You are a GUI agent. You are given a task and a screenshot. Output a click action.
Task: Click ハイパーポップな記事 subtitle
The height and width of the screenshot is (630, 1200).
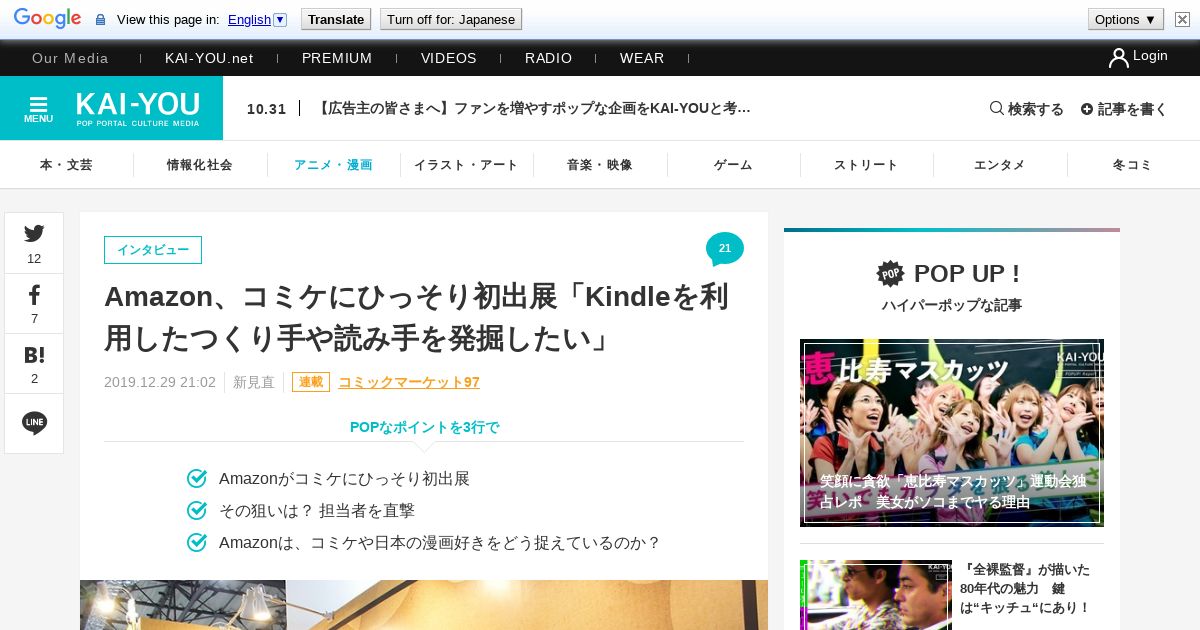point(952,305)
